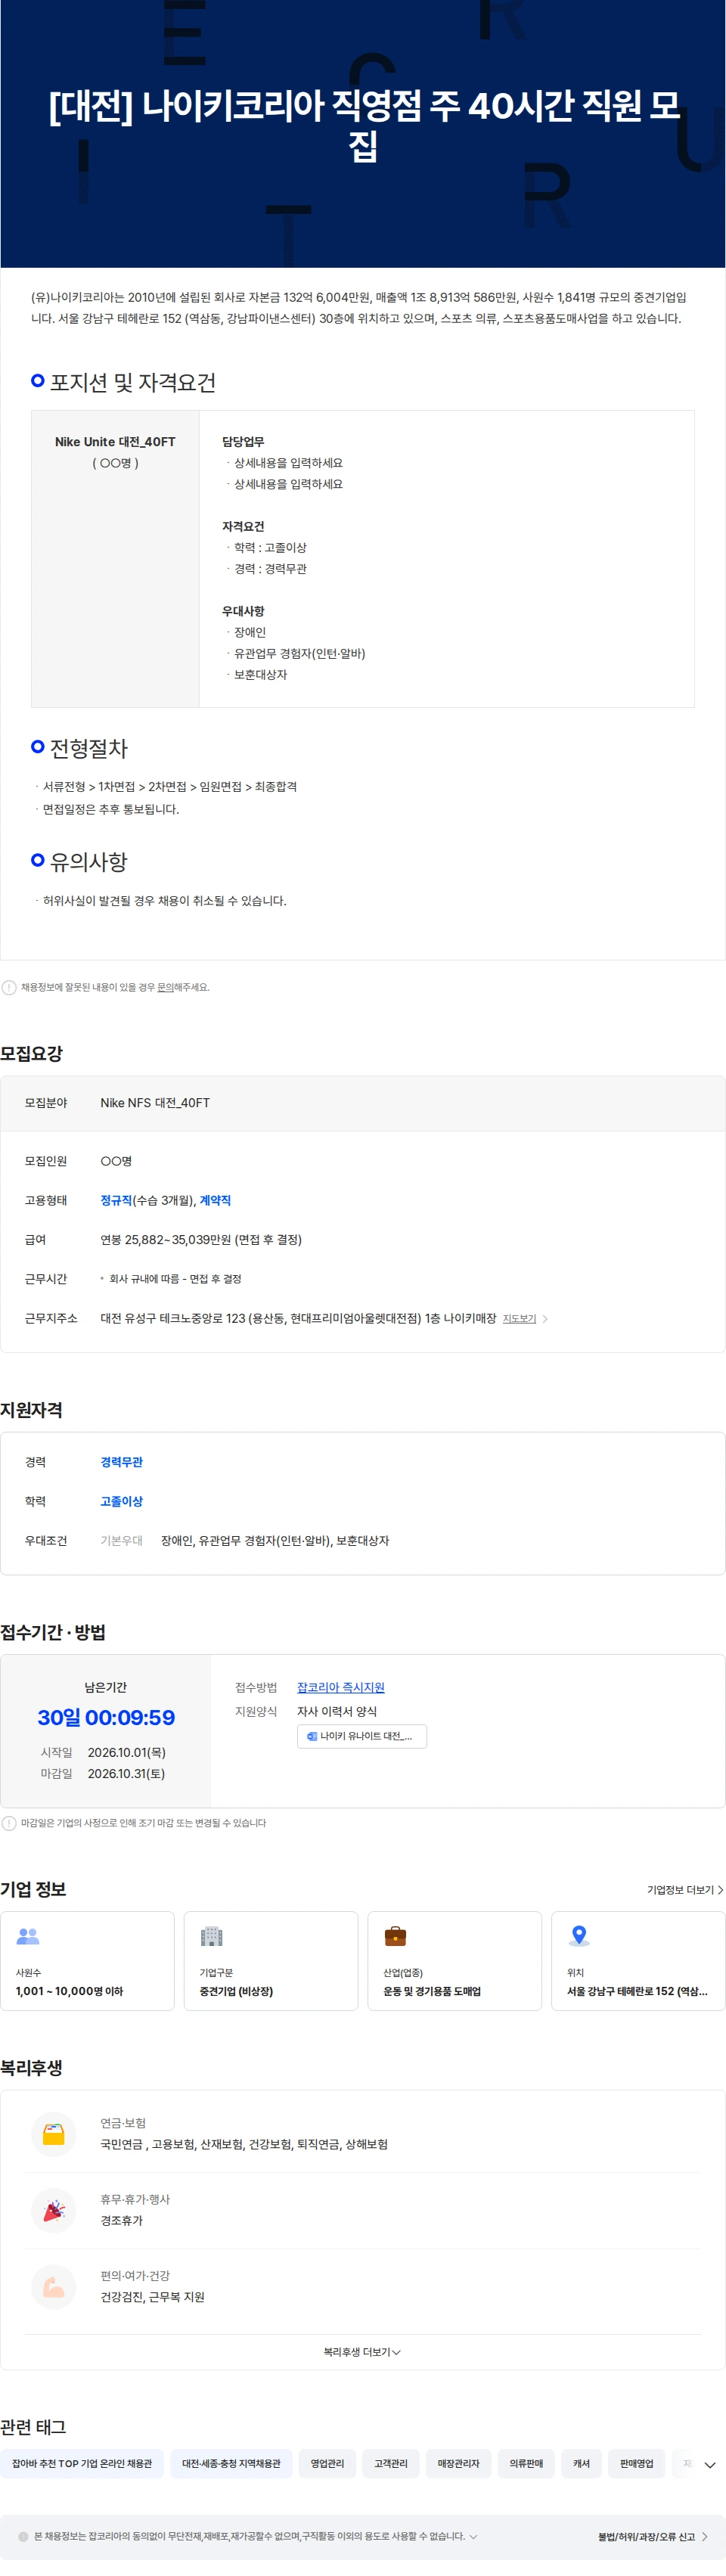Viewport: 726px width, 2576px height.
Task: Click the info icon beside 마감일은 기업의 사정으로
Action: pyautogui.click(x=9, y=1823)
